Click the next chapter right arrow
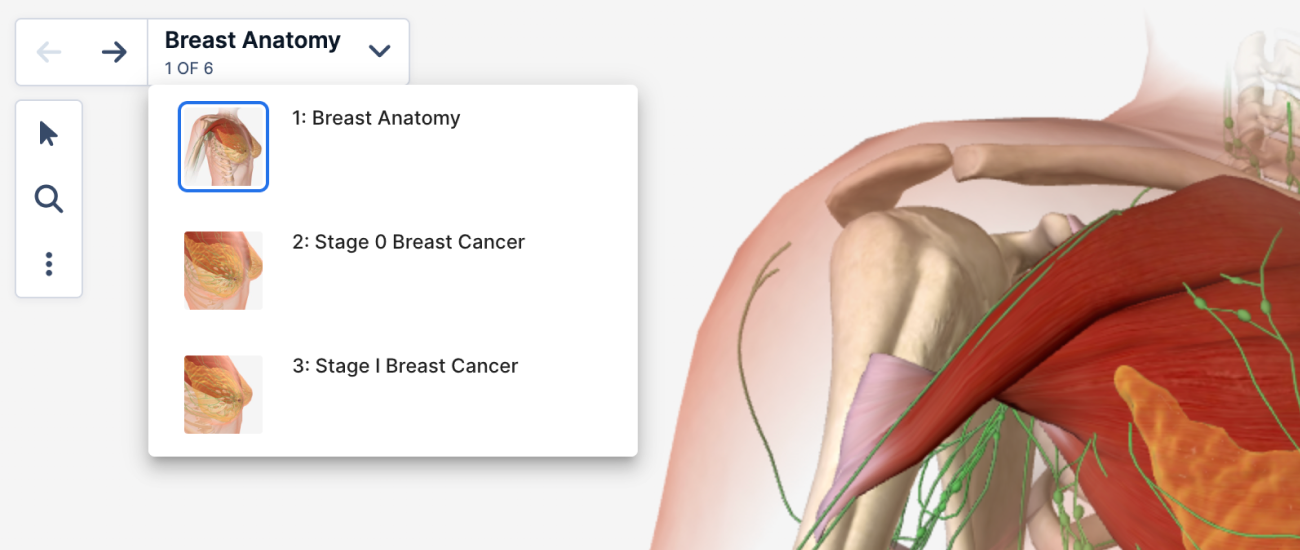The height and width of the screenshot is (550, 1300). 114,52
